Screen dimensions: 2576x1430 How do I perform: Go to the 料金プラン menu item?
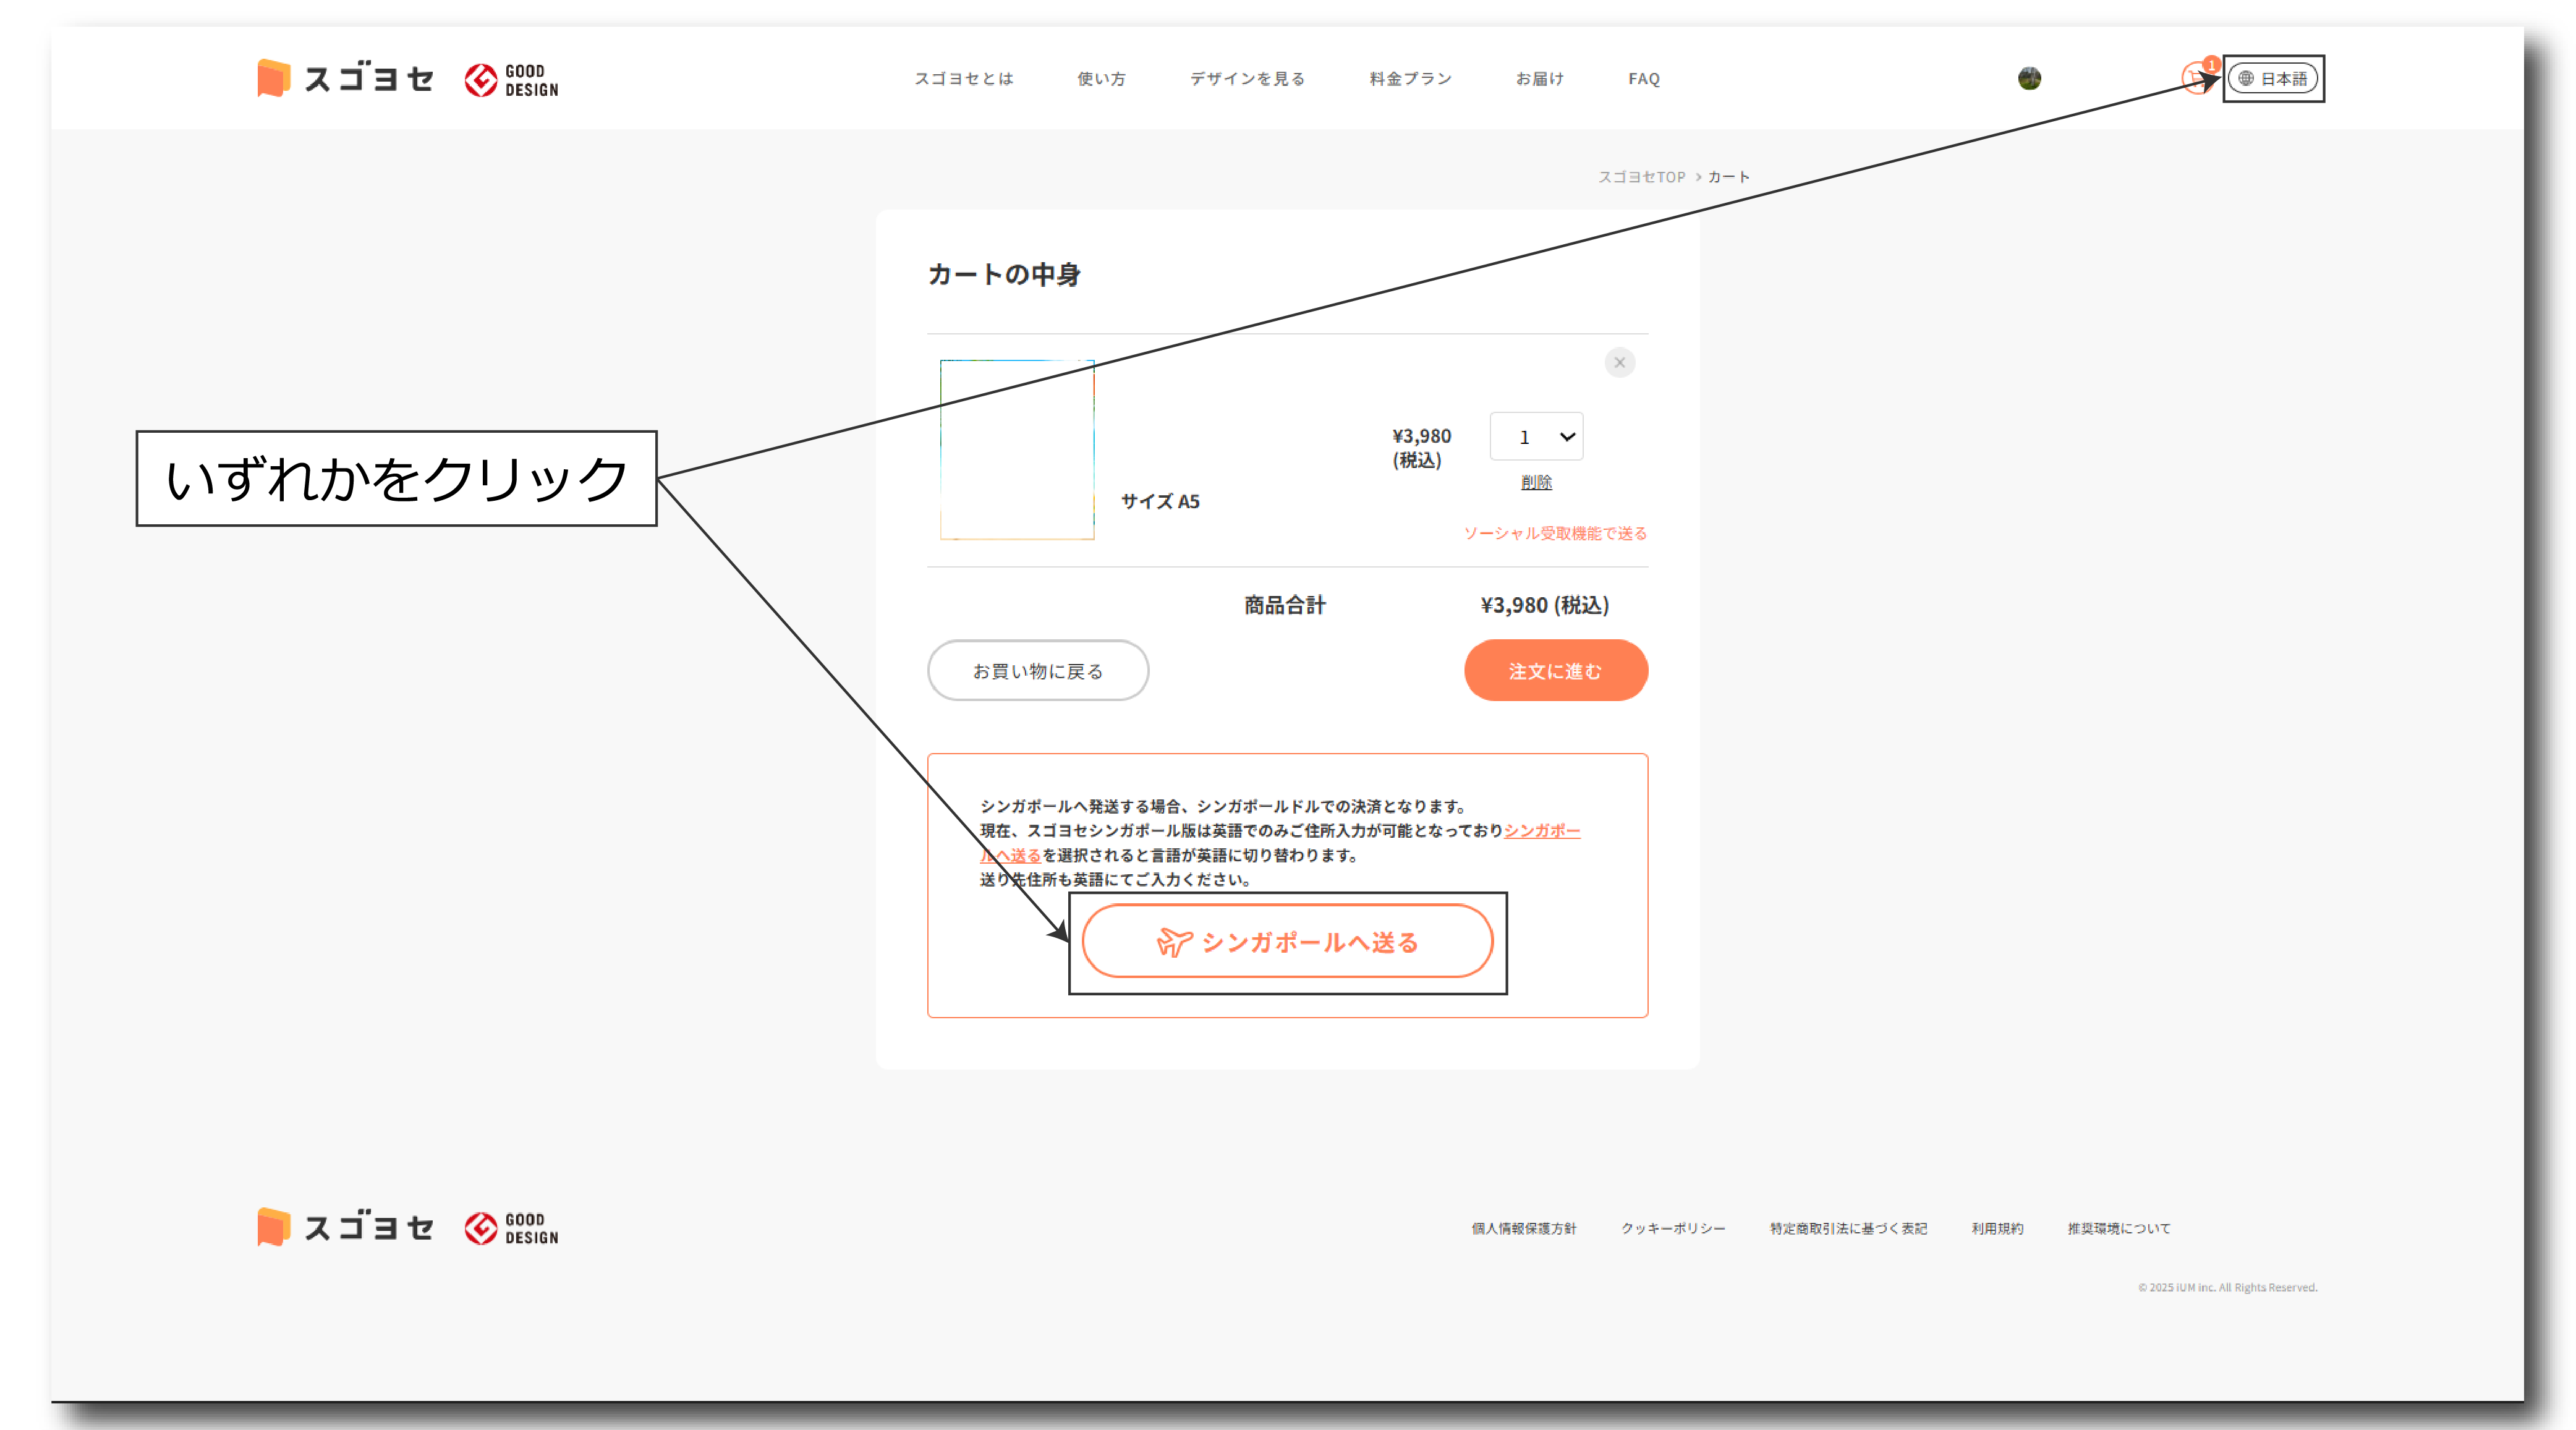tap(1410, 78)
